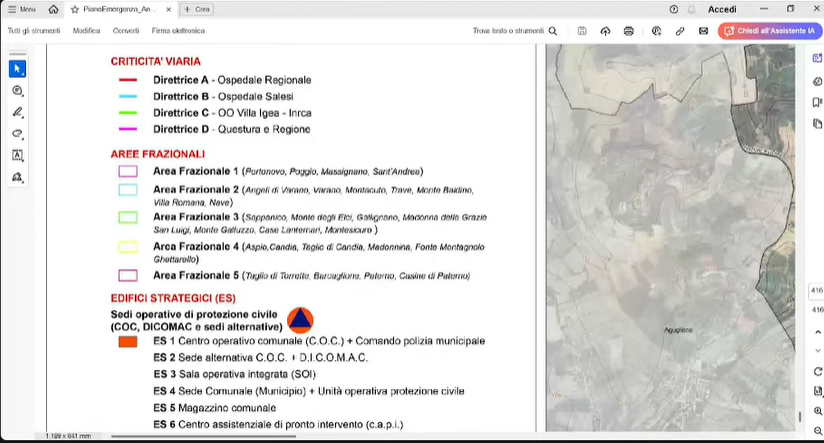Click the print document icon
The image size is (824, 443).
(629, 31)
